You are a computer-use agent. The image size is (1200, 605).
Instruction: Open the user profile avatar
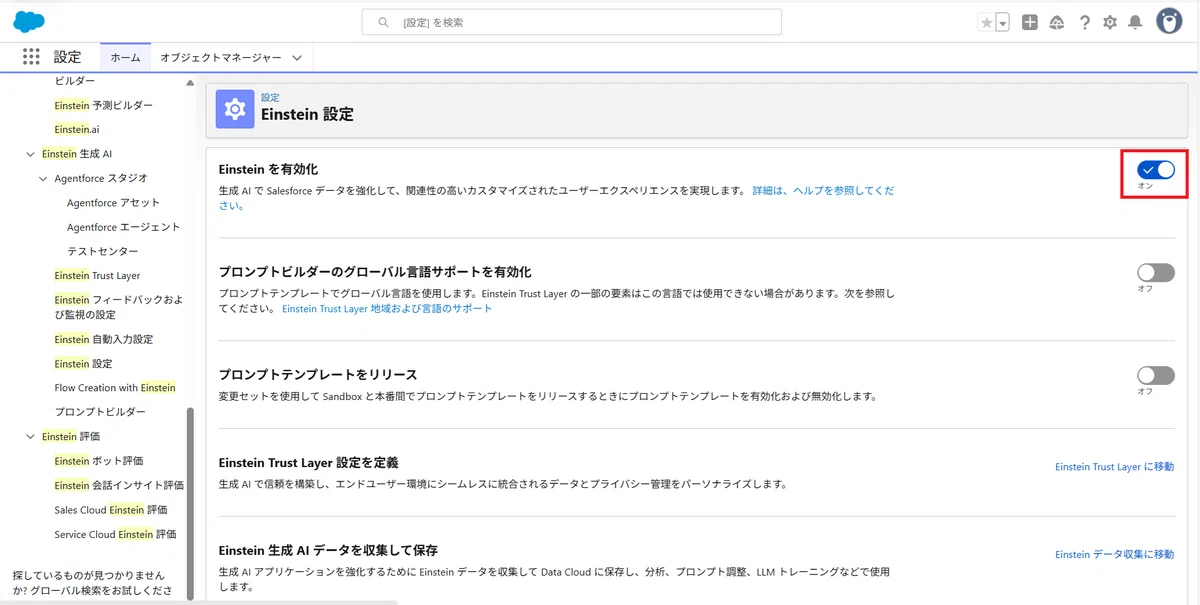(1169, 21)
